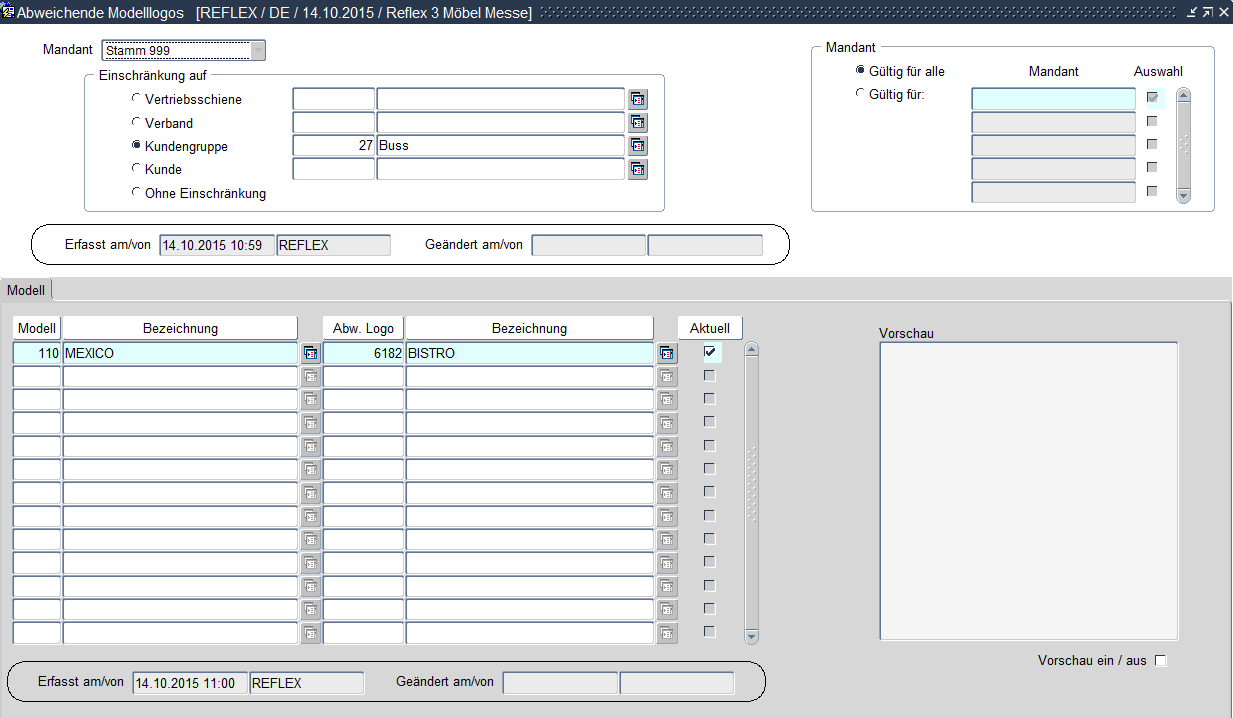Open lookup icon for Kundengruppe Buss
The width and height of the screenshot is (1233, 718).
point(638,146)
